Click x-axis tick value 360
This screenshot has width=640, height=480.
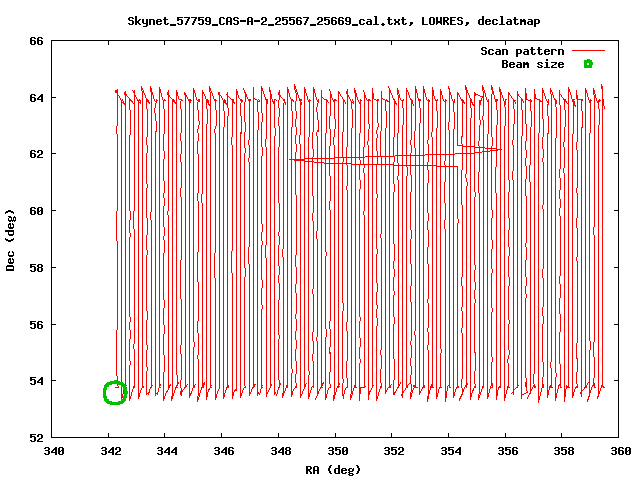[x=621, y=451]
